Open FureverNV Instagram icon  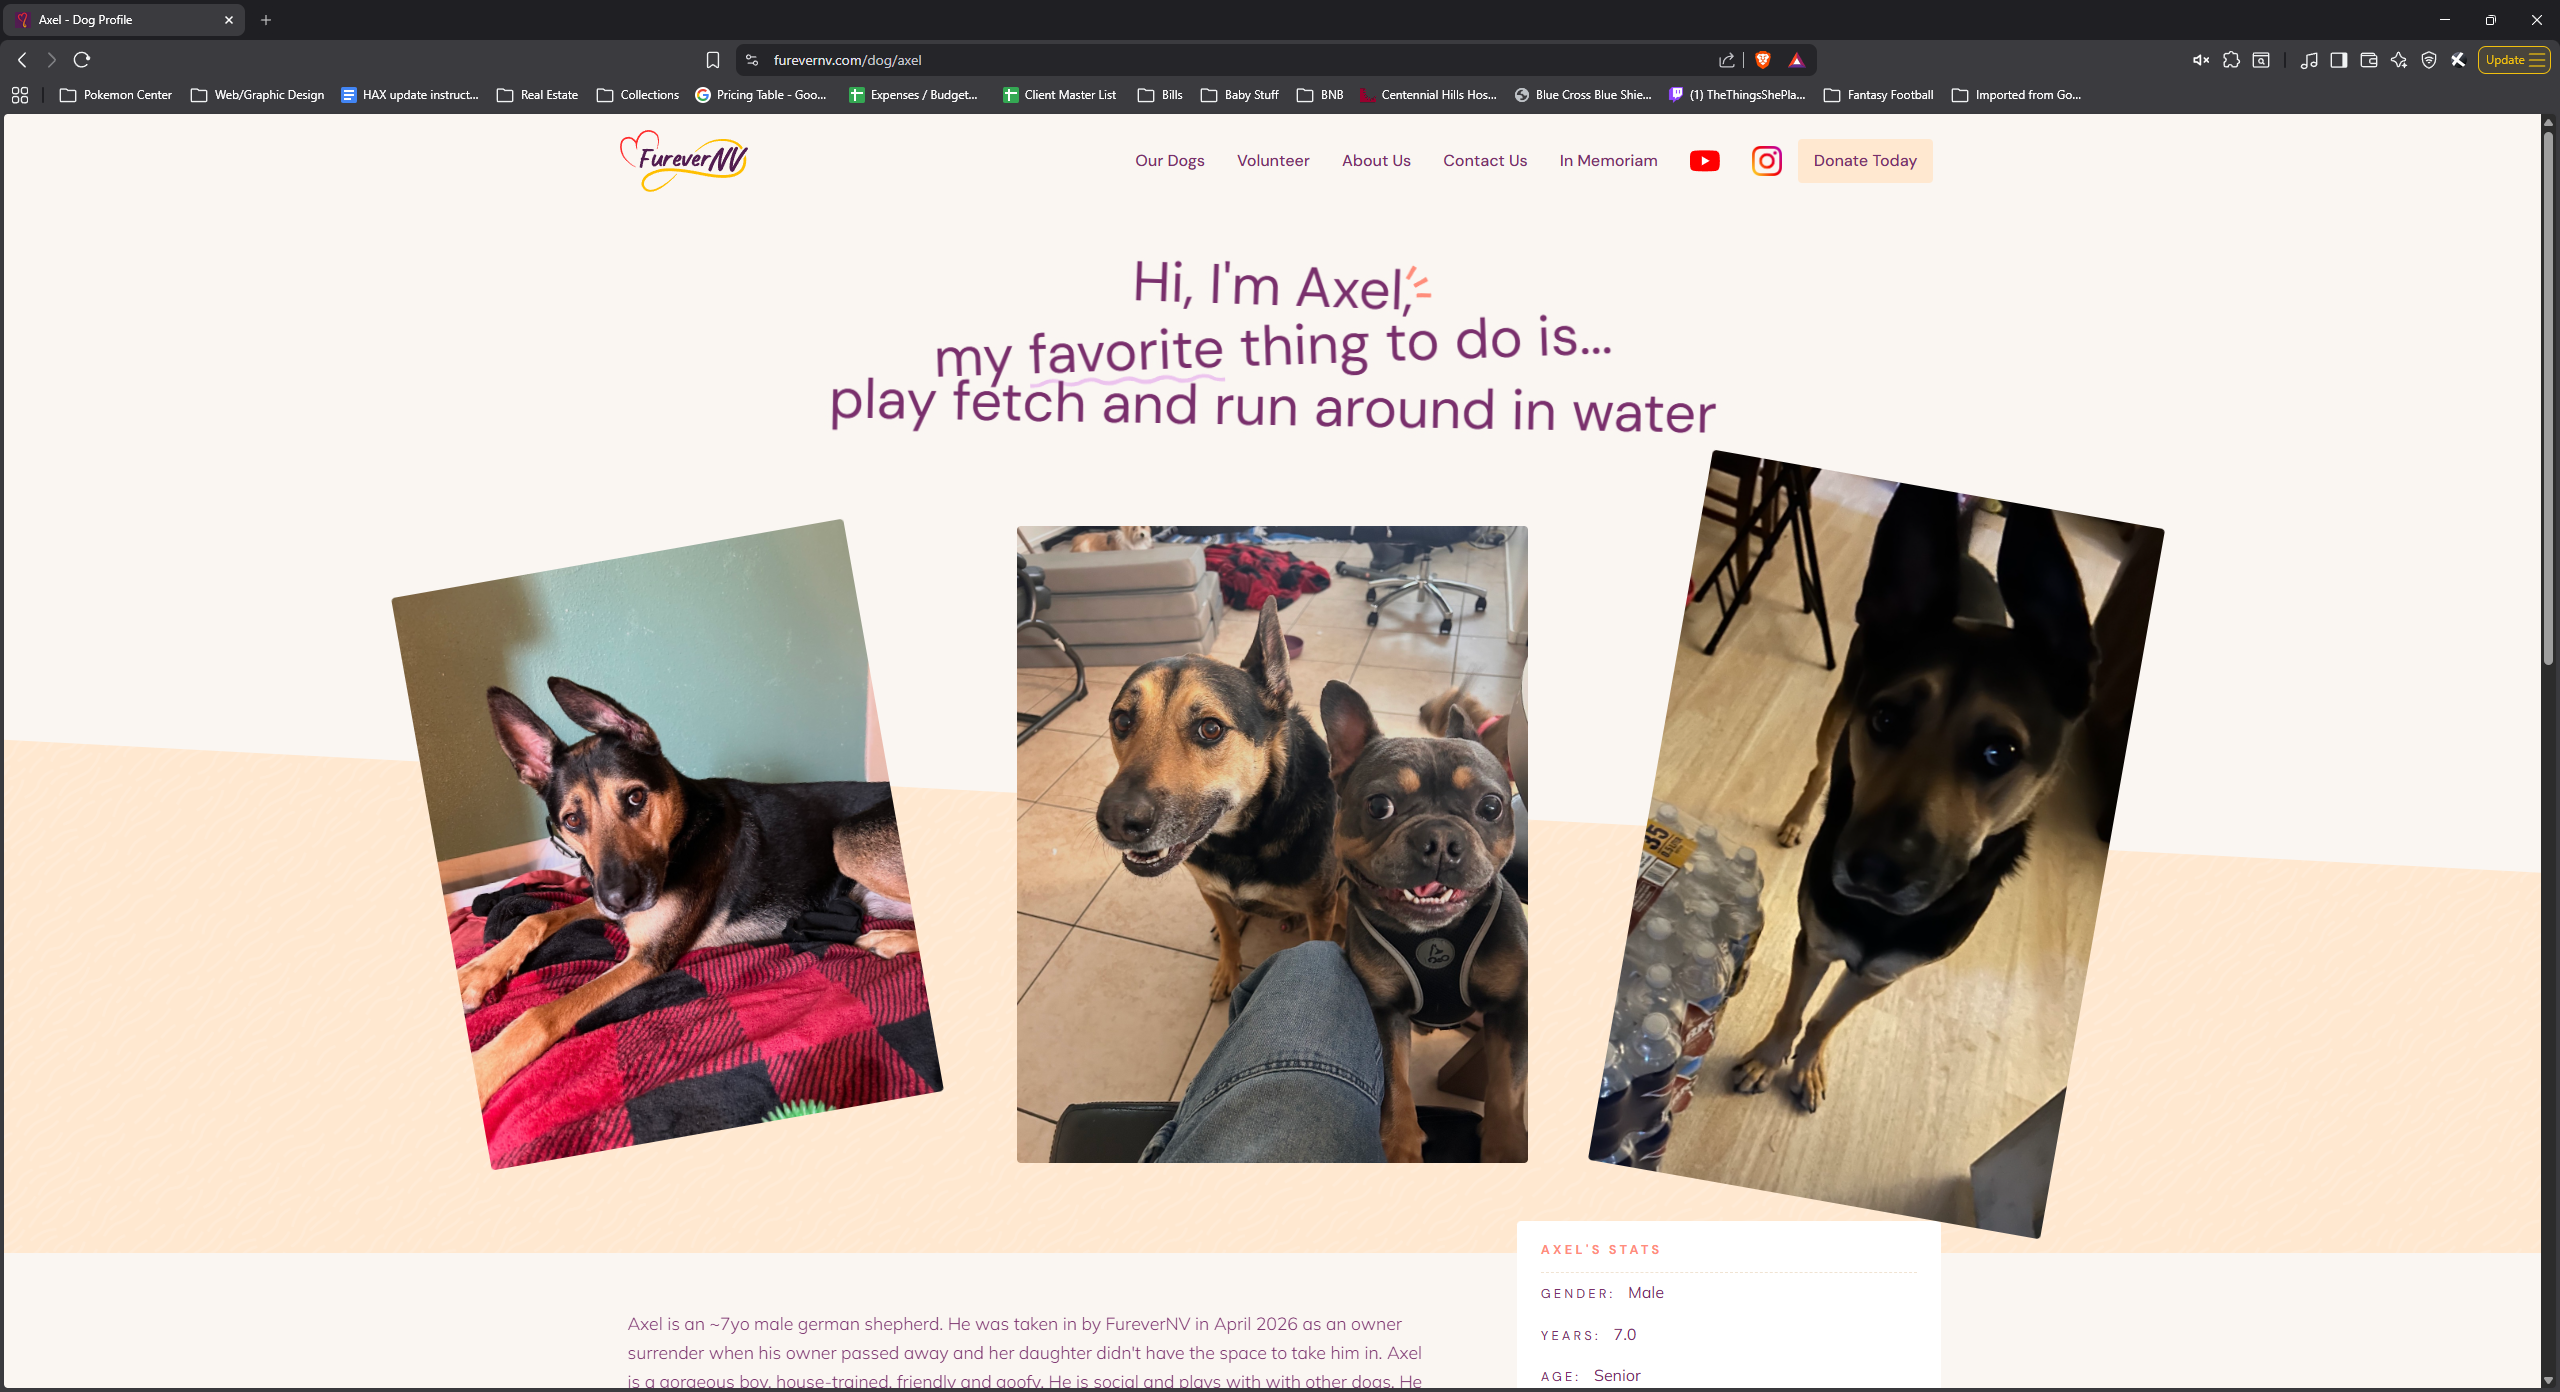(1767, 161)
